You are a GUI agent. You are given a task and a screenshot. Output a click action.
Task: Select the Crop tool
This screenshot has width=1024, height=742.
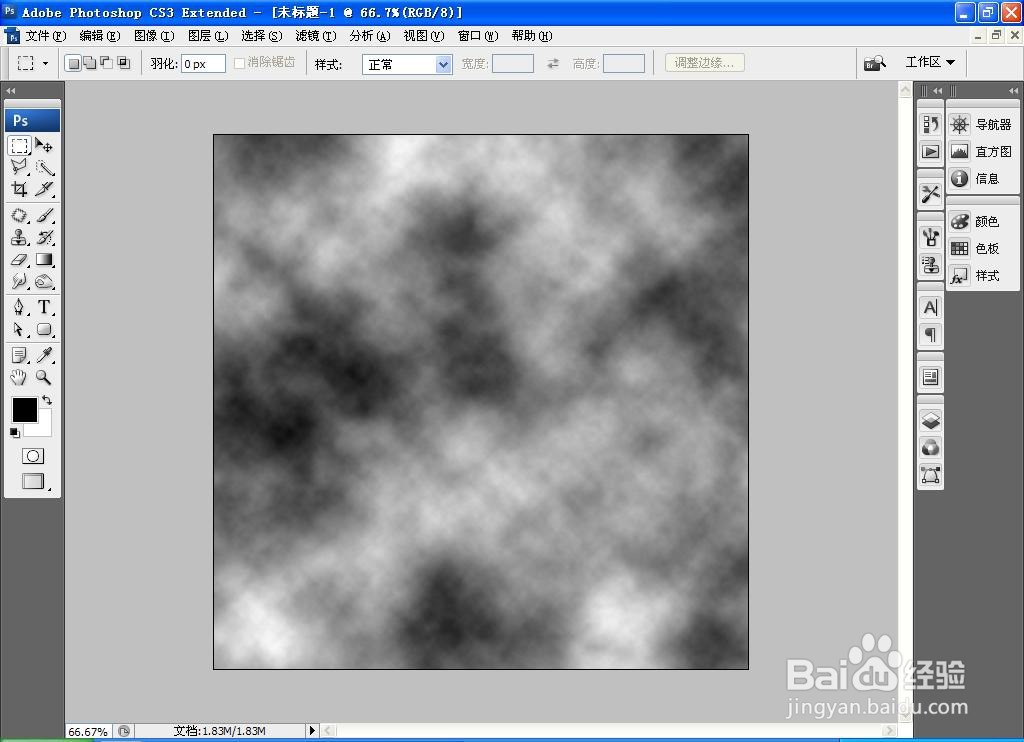click(x=20, y=189)
